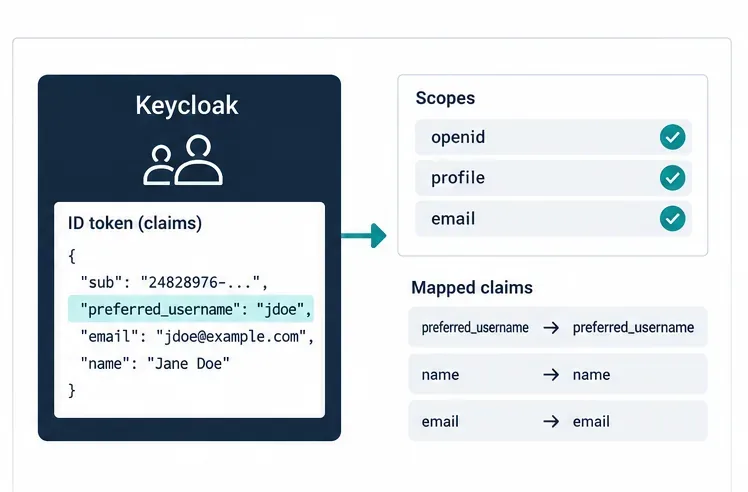Image resolution: width=748 pixels, height=492 pixels.
Task: Click target preferred_username in mapped claims
Action: 634,328
